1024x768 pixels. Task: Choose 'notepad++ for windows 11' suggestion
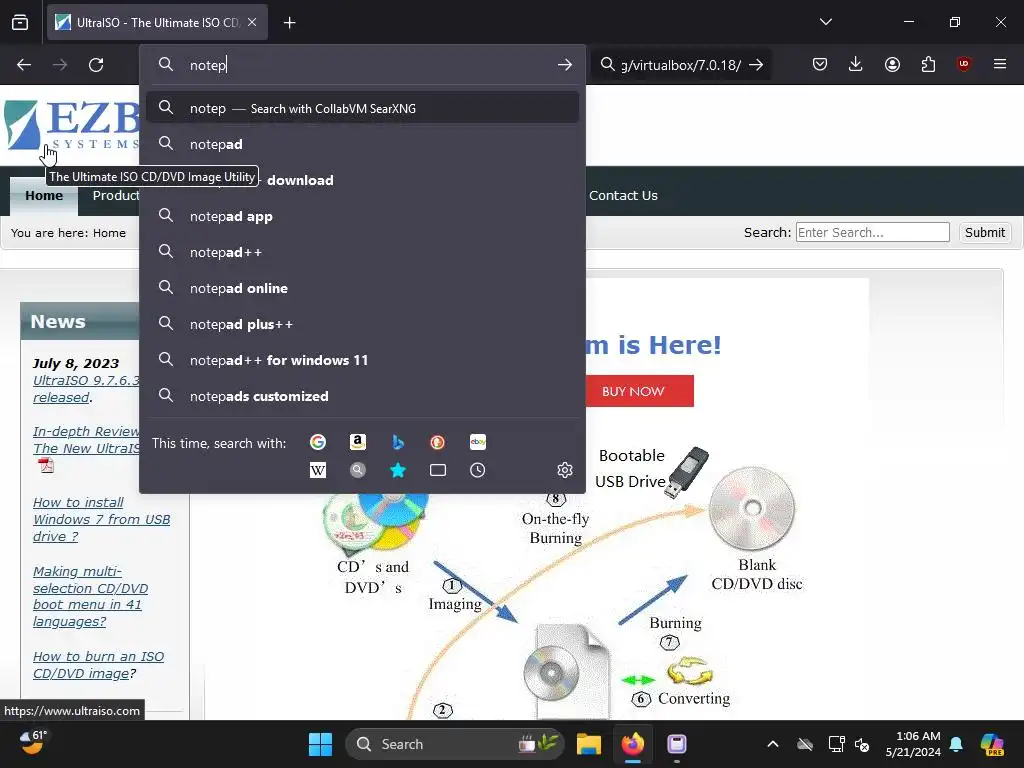coord(362,360)
